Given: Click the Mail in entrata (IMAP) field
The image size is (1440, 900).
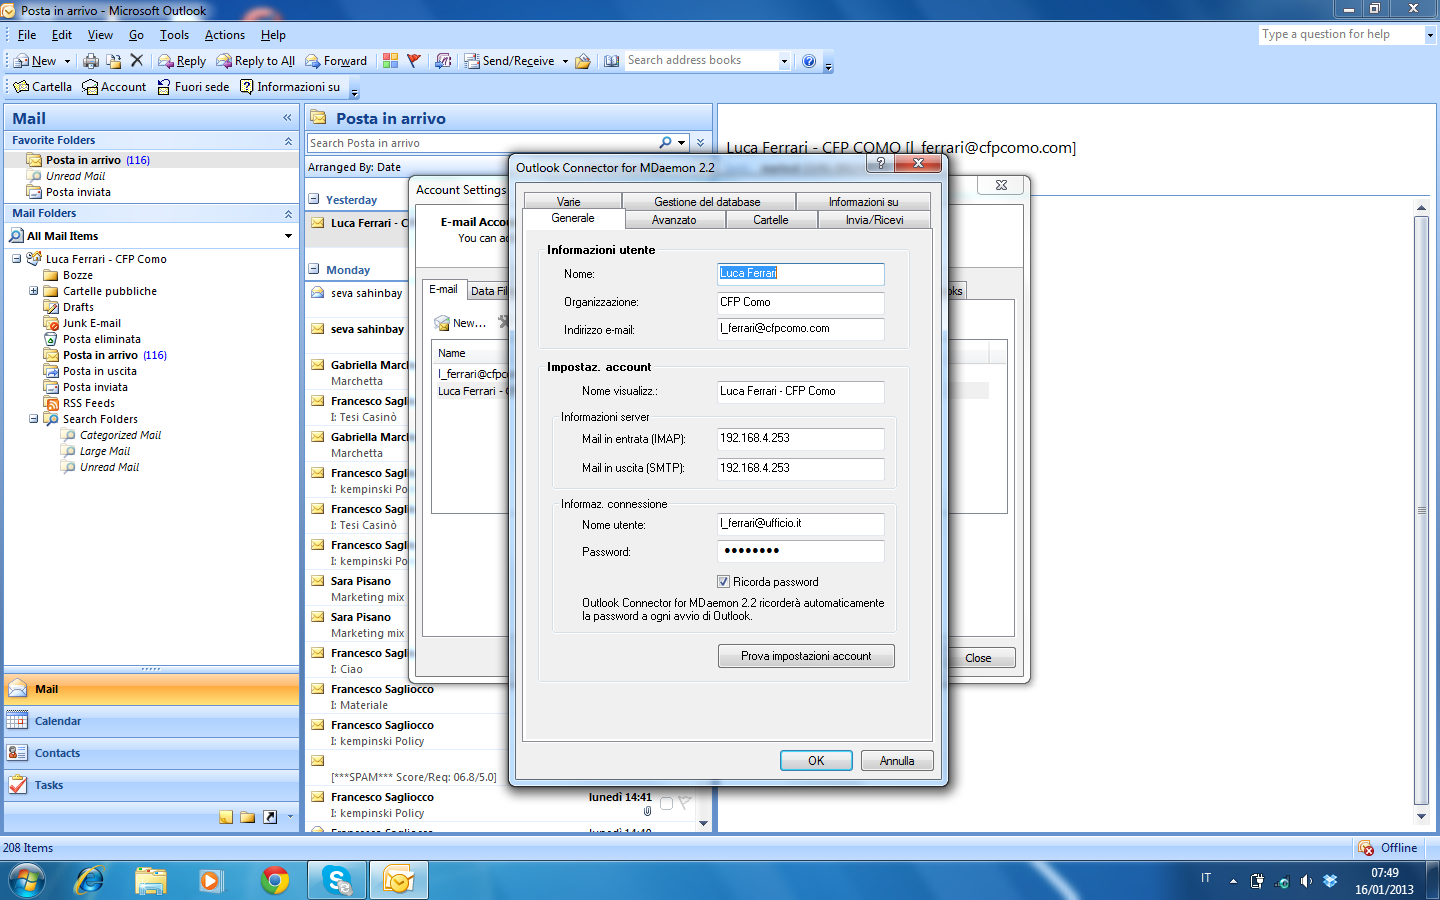Looking at the screenshot, I should tap(801, 439).
